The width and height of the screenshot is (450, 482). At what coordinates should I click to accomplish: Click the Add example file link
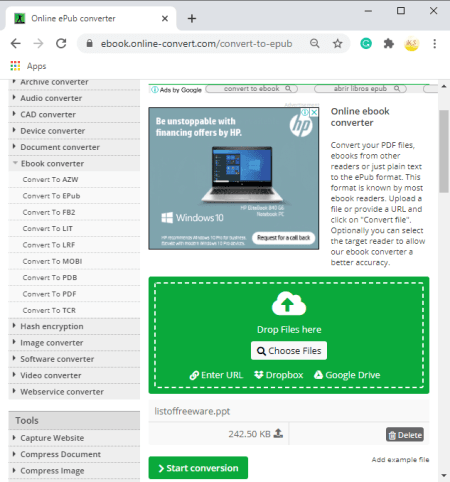point(400,460)
